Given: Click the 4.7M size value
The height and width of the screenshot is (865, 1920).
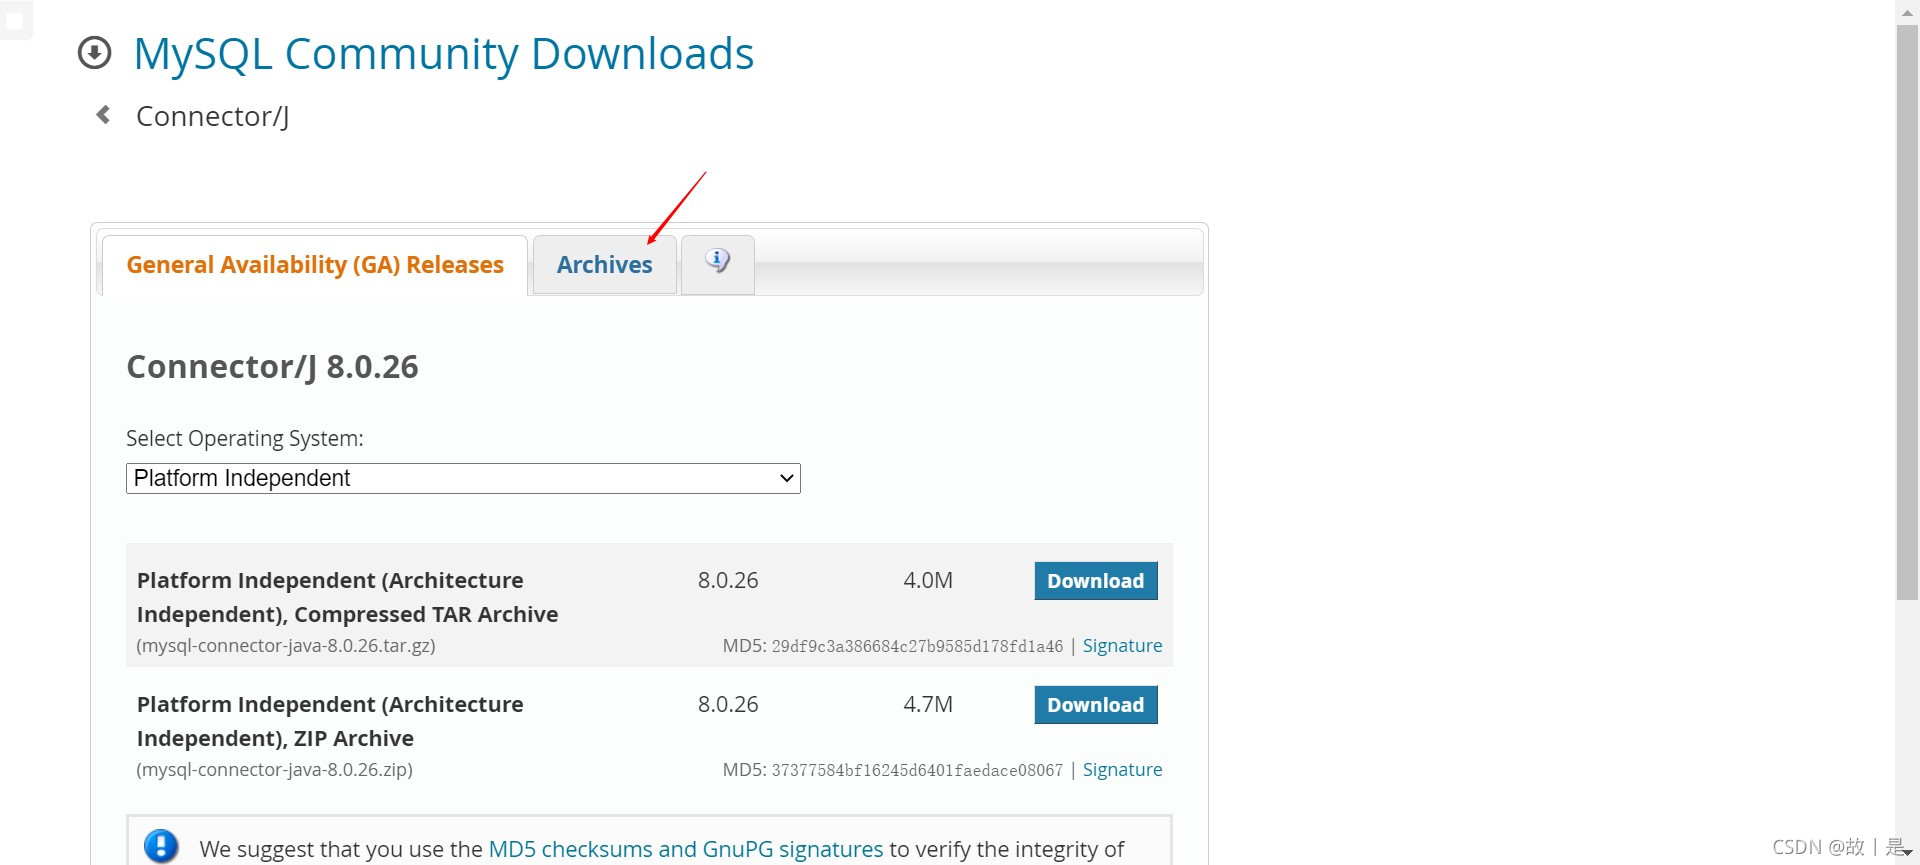Looking at the screenshot, I should 928,705.
